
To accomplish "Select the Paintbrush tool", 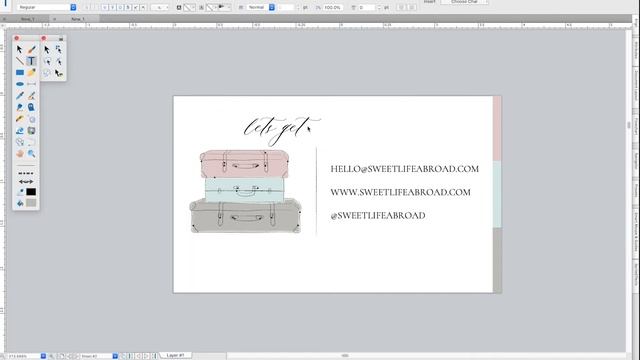I will click(x=31, y=49).
